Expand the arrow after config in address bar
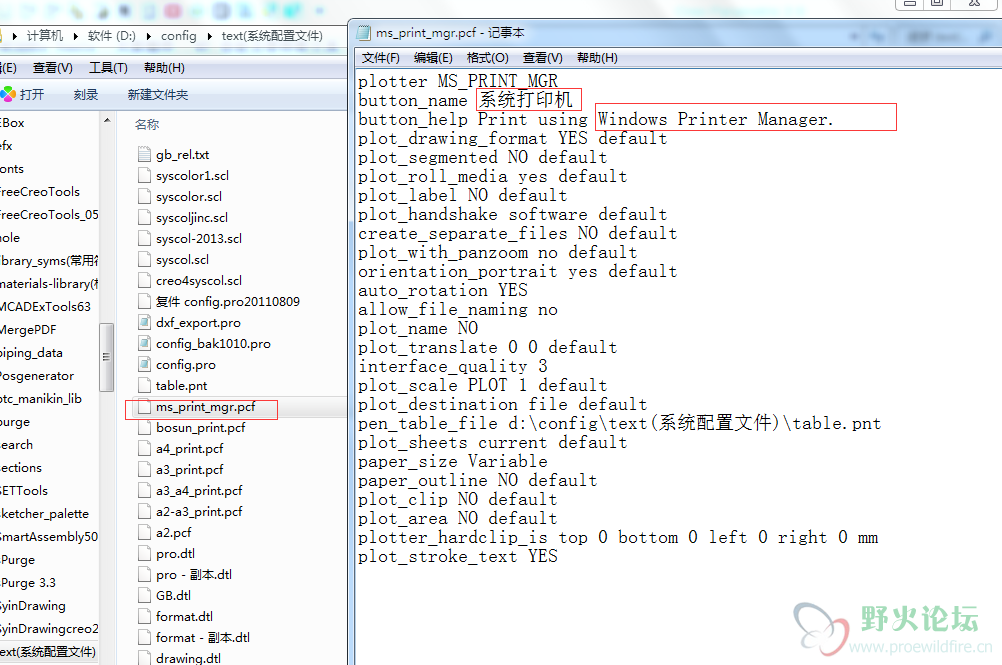 pos(209,36)
